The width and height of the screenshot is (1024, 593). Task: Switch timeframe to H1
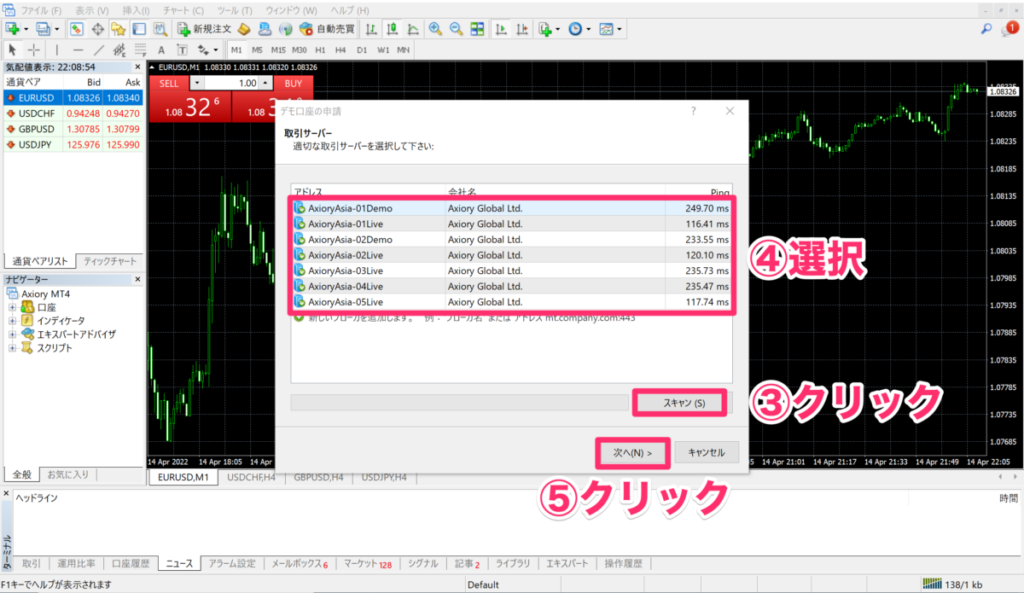pos(320,50)
